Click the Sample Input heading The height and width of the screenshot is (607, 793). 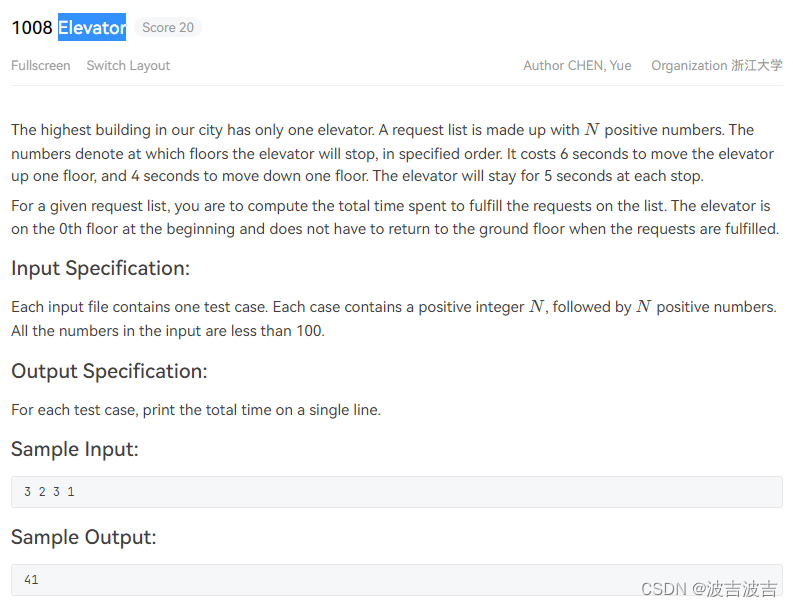[x=75, y=449]
